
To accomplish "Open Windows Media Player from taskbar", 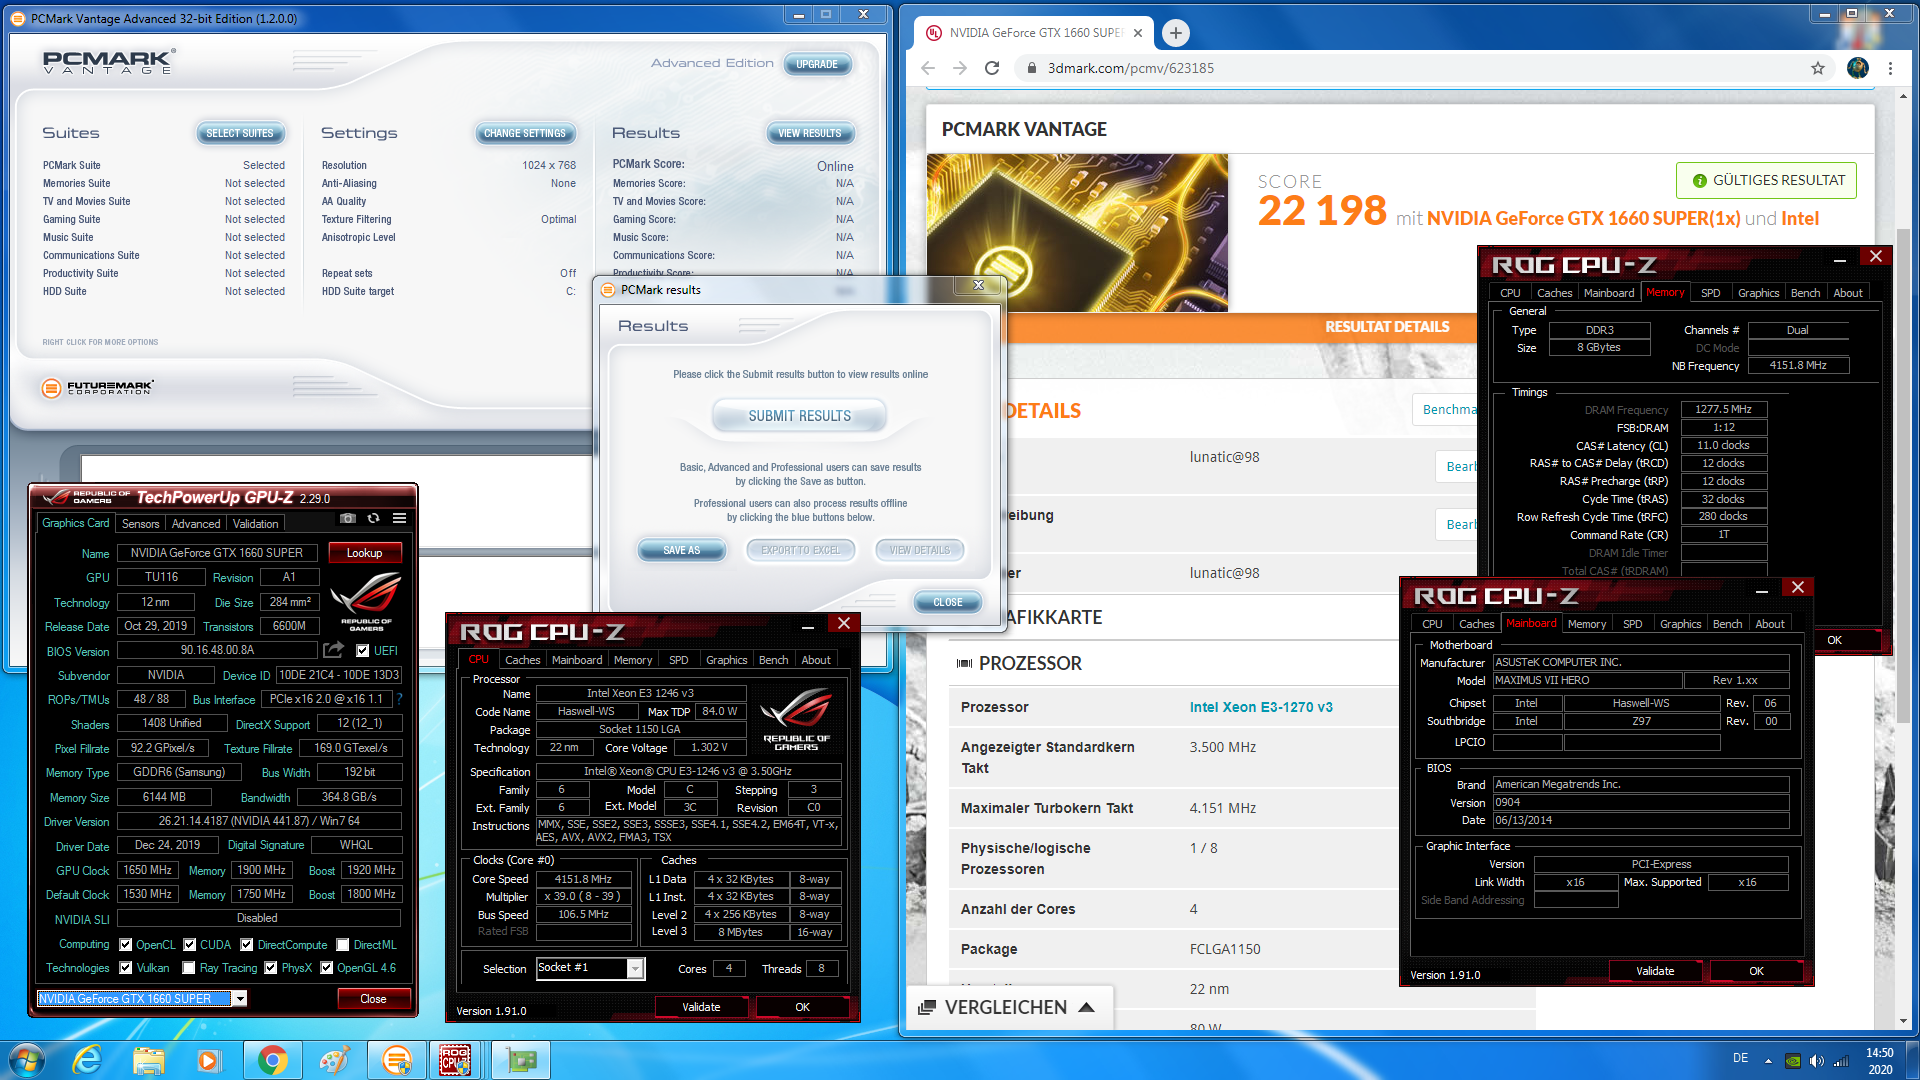I will tap(208, 1060).
